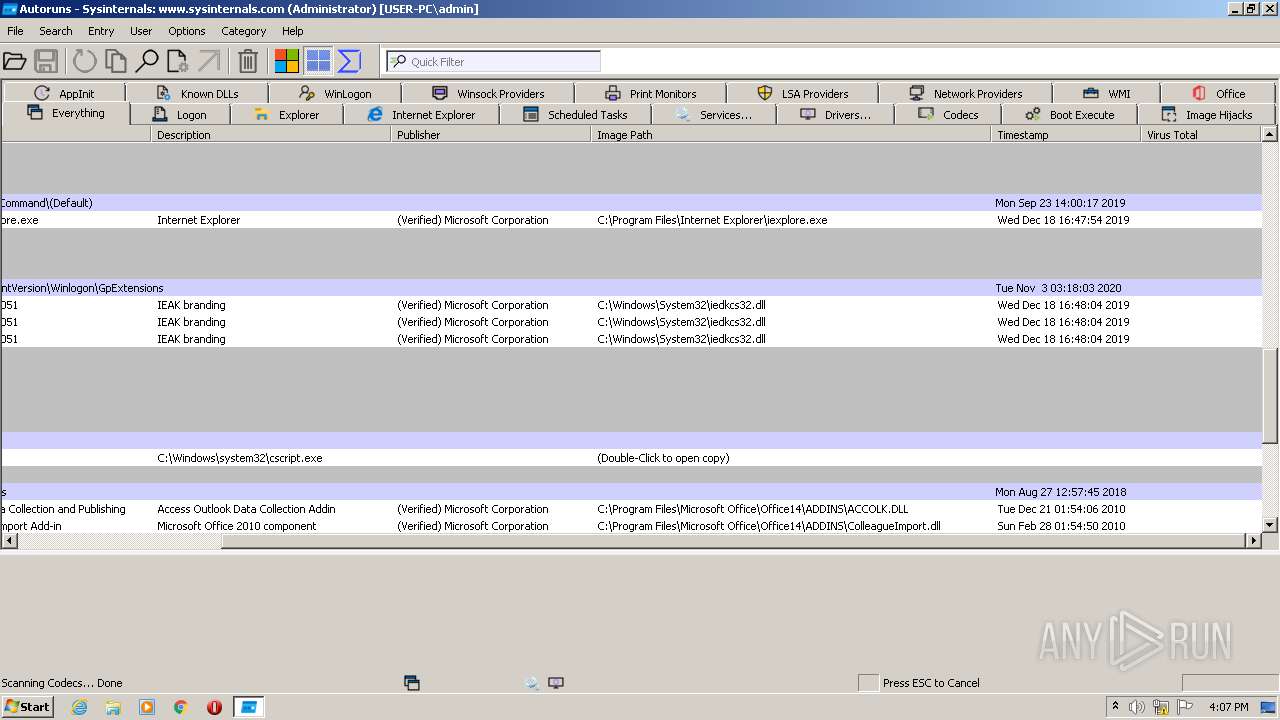1280x720 pixels.
Task: Click the Command\(Default) key row
Action: pyautogui.click(x=631, y=203)
